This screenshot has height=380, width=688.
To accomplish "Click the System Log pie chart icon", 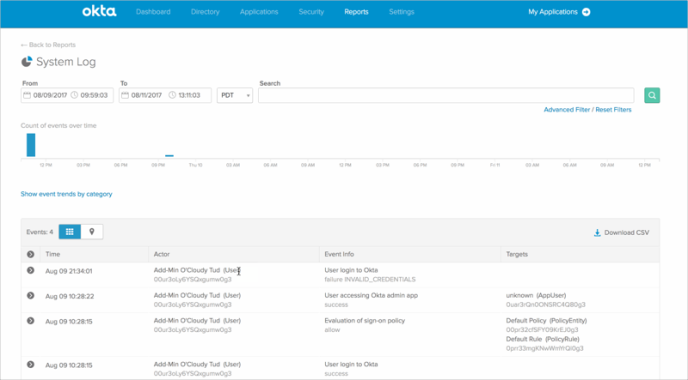I will (27, 61).
